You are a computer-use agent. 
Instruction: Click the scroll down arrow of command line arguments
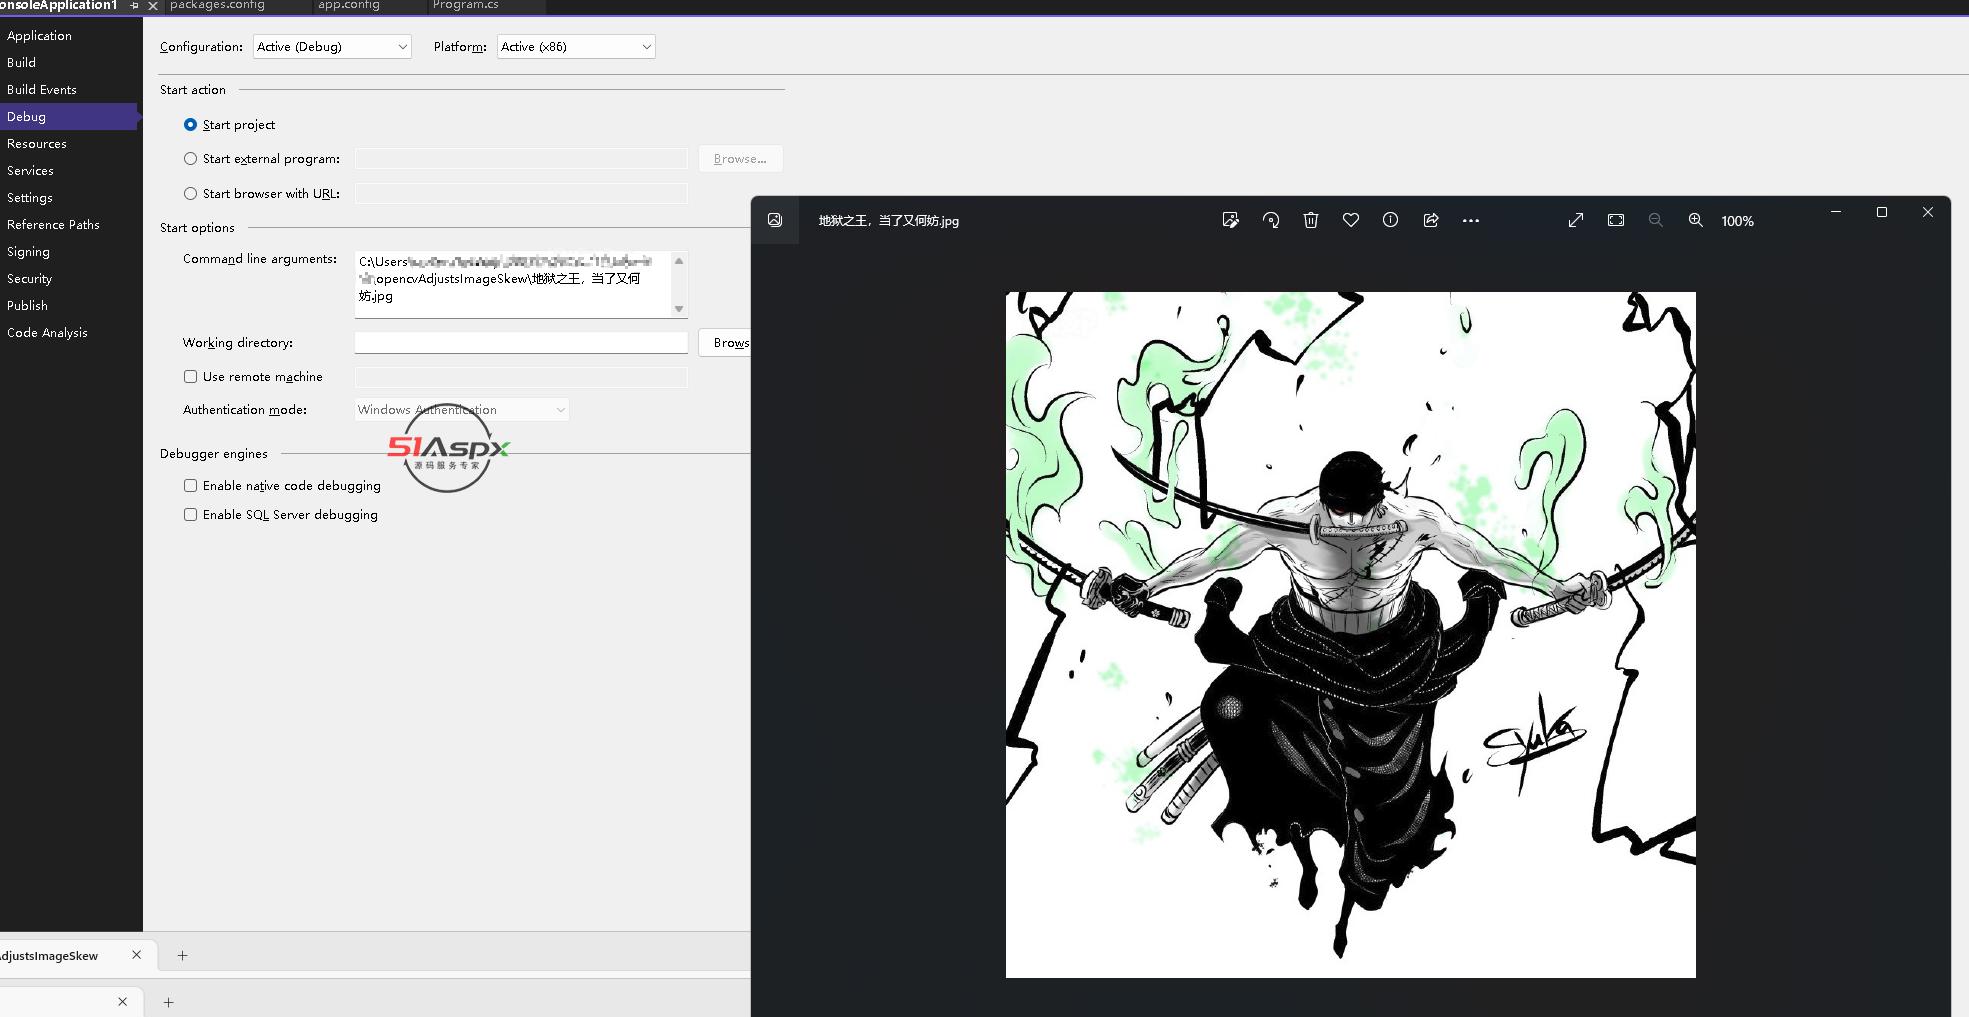click(x=679, y=309)
